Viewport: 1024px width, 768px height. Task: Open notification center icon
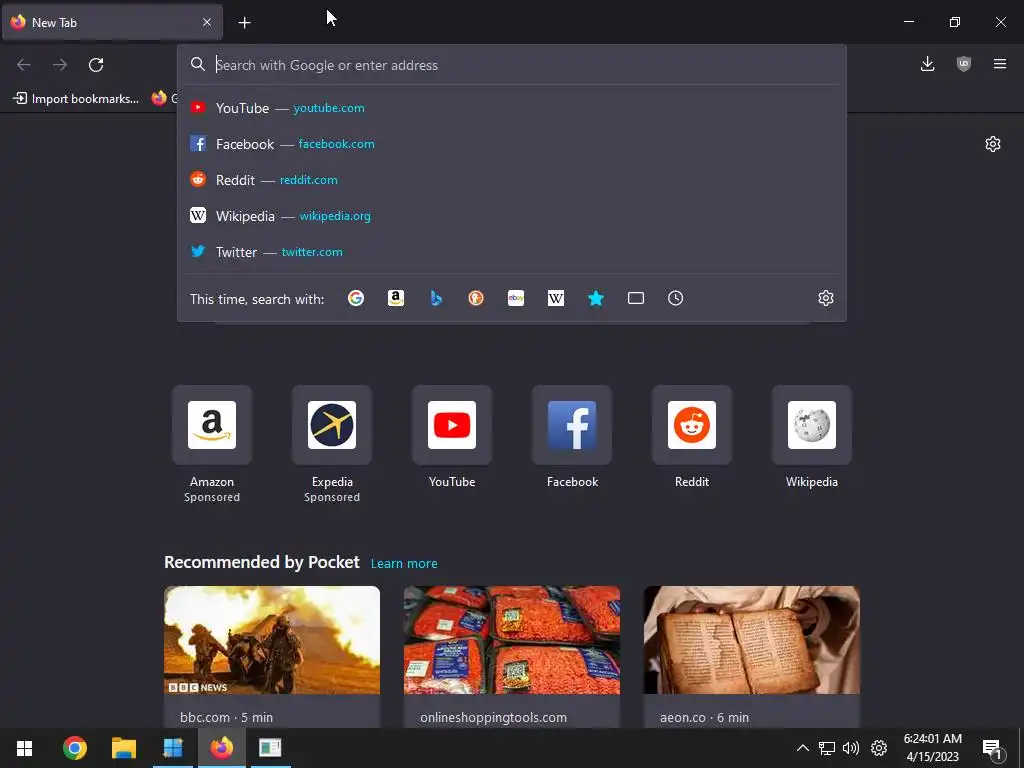pyautogui.click(x=992, y=748)
